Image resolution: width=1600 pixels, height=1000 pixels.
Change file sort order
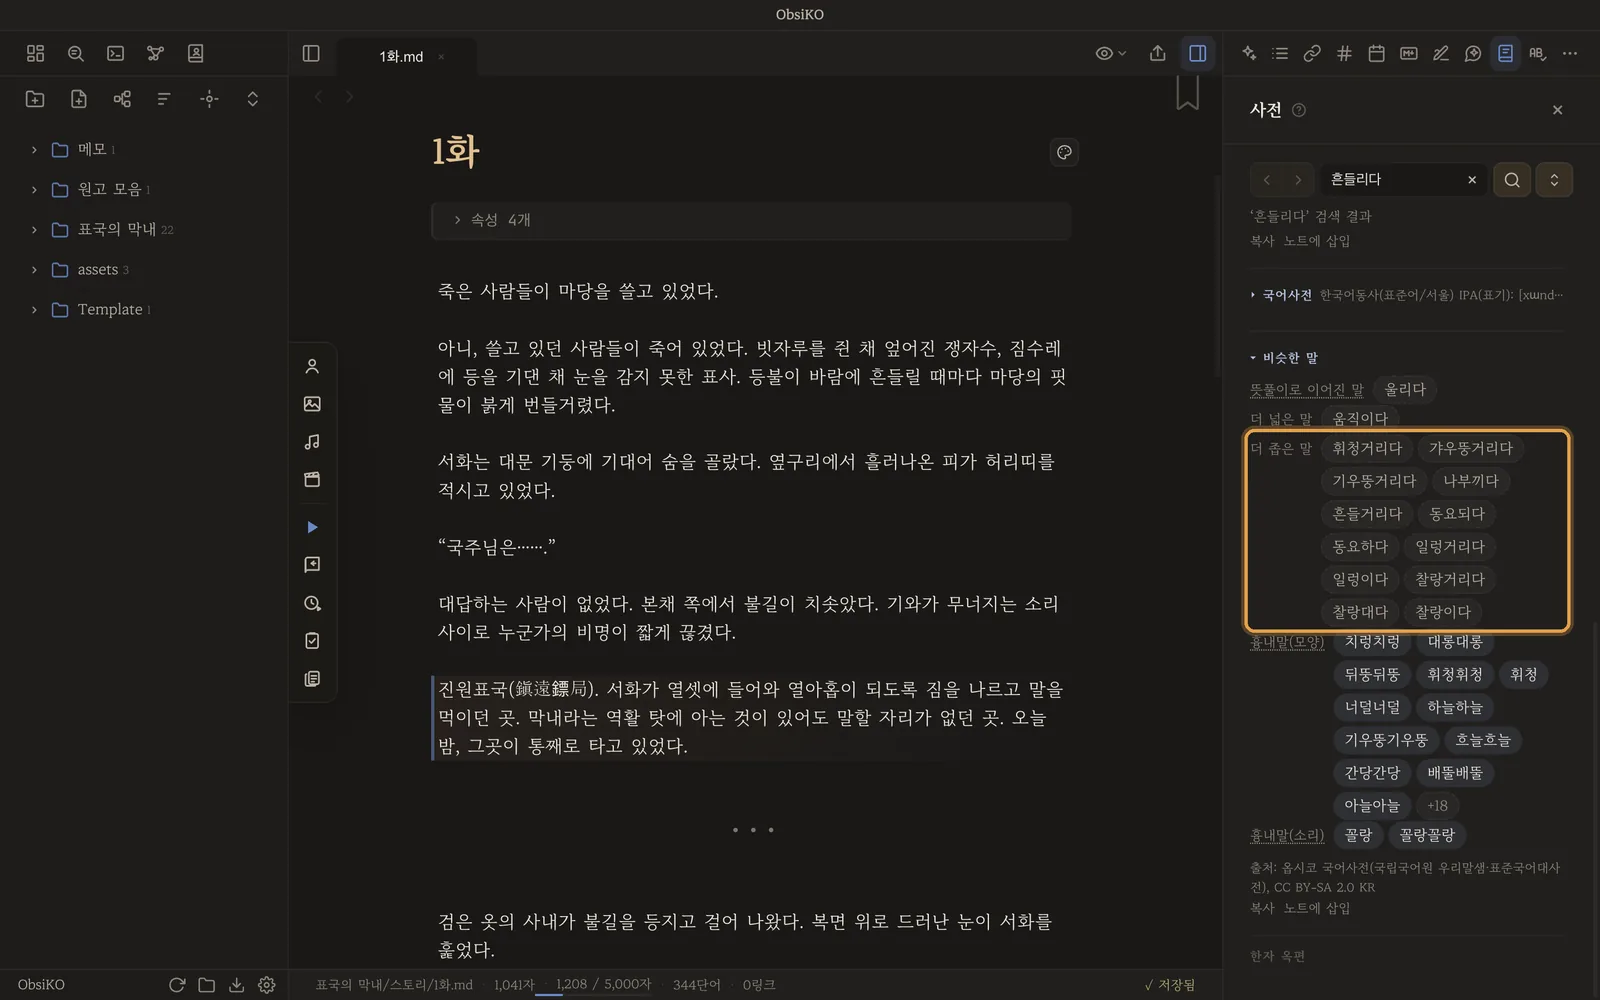pos(165,98)
